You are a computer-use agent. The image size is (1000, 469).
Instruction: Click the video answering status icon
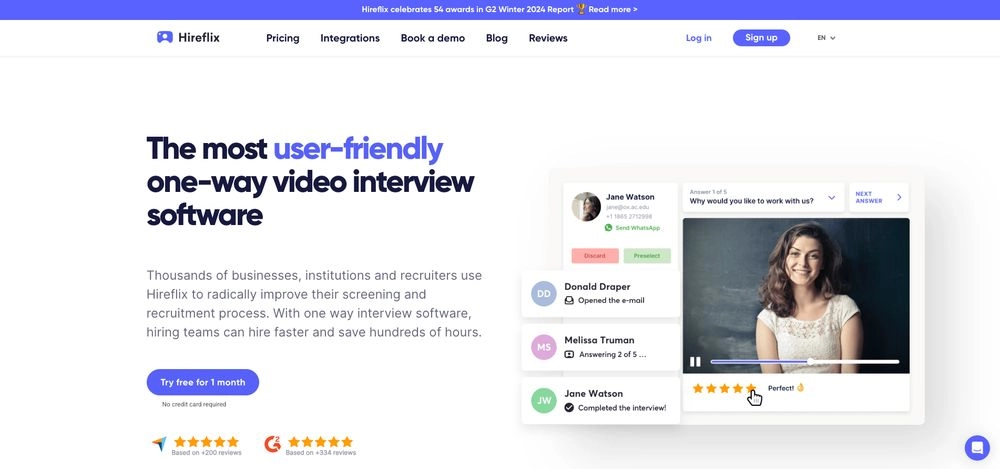[x=570, y=354]
